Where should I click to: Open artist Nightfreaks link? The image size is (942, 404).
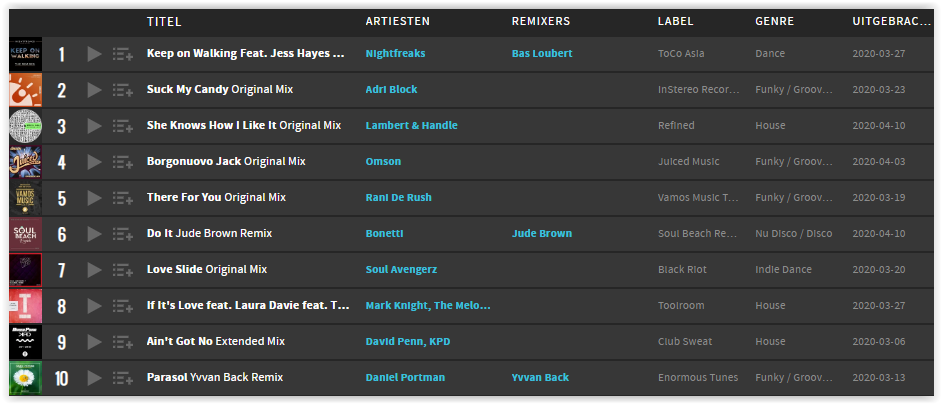(395, 54)
